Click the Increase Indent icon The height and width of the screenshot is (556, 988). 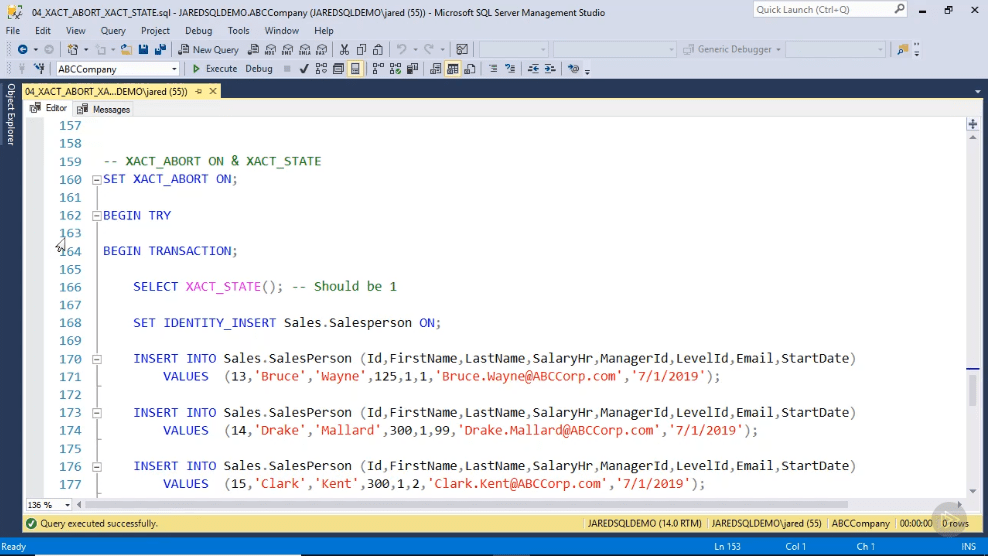pos(549,69)
